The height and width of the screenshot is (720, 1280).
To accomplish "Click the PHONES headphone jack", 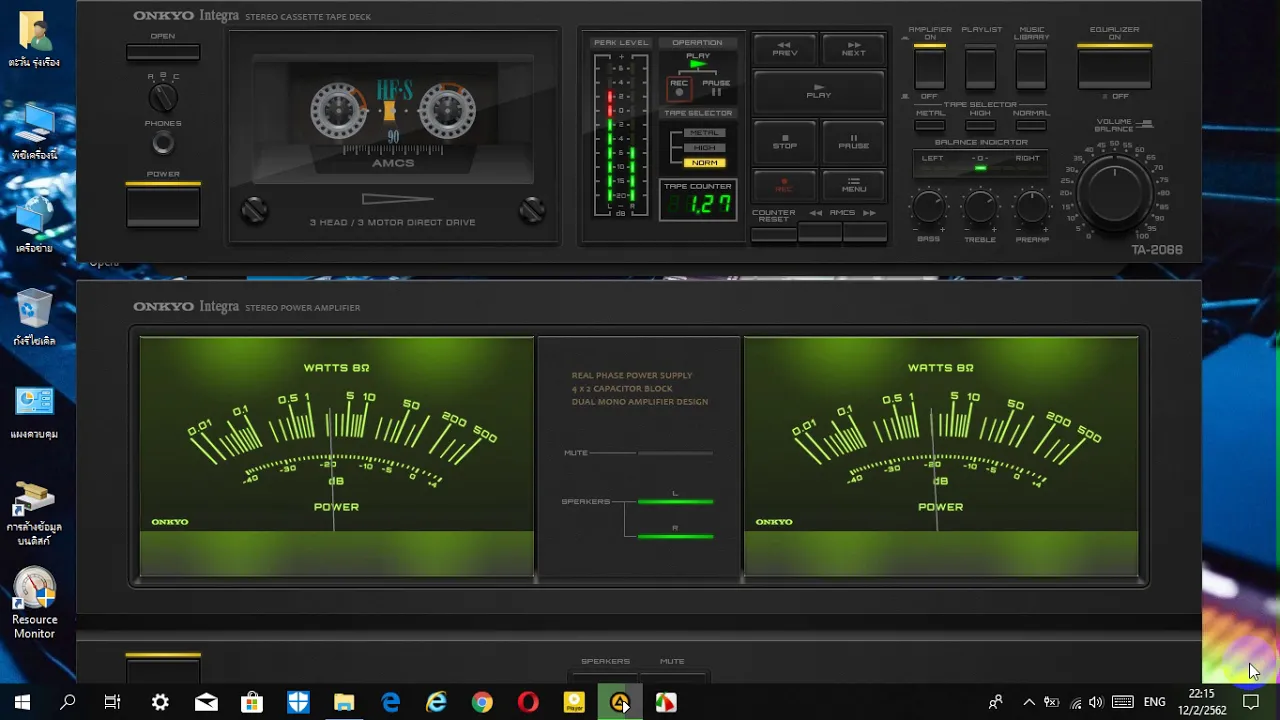I will pyautogui.click(x=162, y=144).
